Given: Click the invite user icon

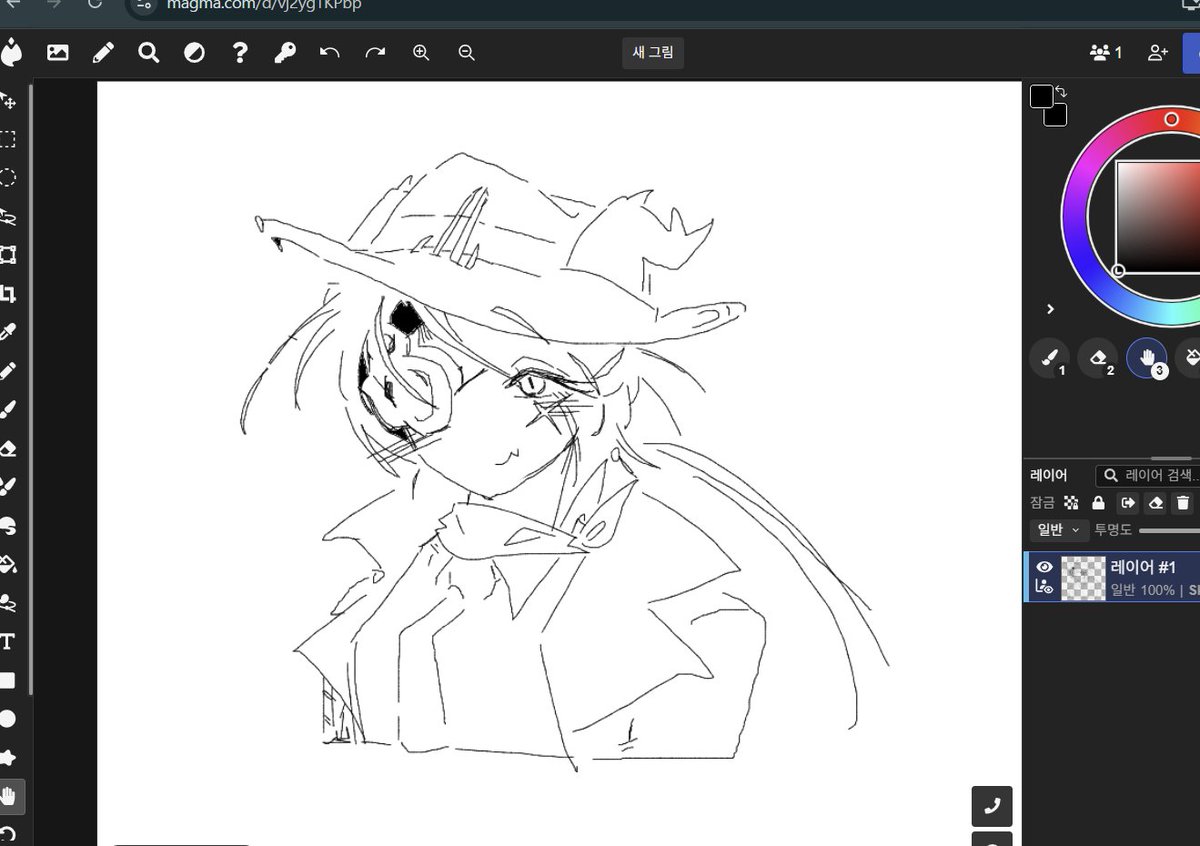Looking at the screenshot, I should click(1158, 53).
